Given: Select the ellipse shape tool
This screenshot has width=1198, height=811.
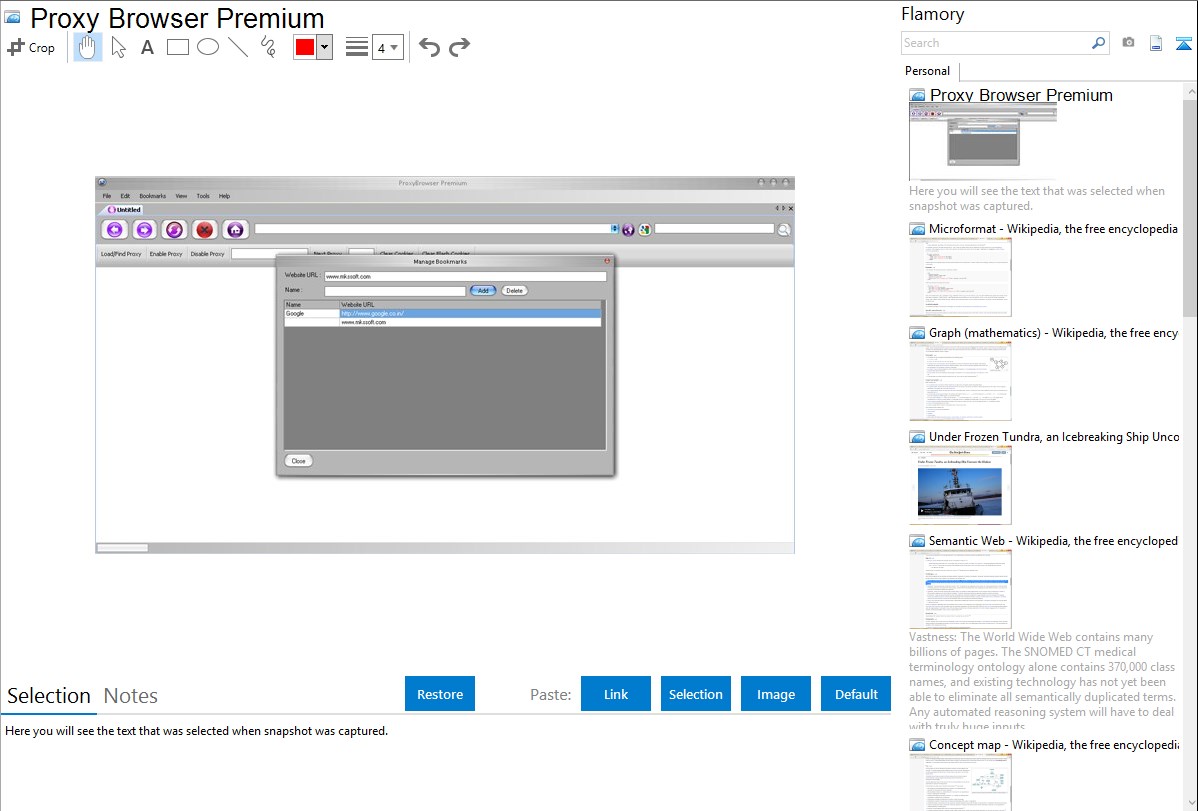Looking at the screenshot, I should point(208,47).
